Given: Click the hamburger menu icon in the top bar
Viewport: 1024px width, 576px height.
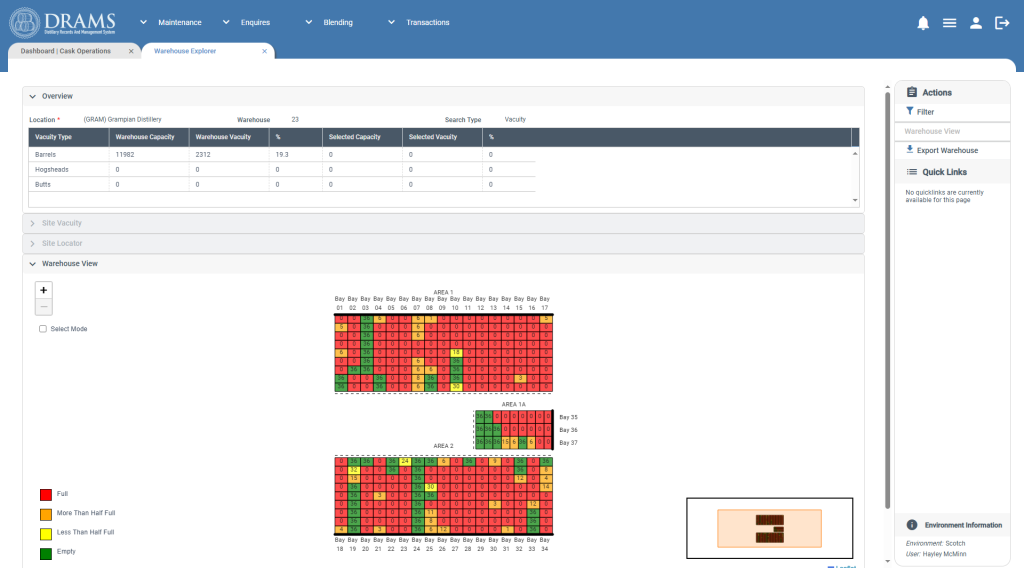Looking at the screenshot, I should 949,22.
